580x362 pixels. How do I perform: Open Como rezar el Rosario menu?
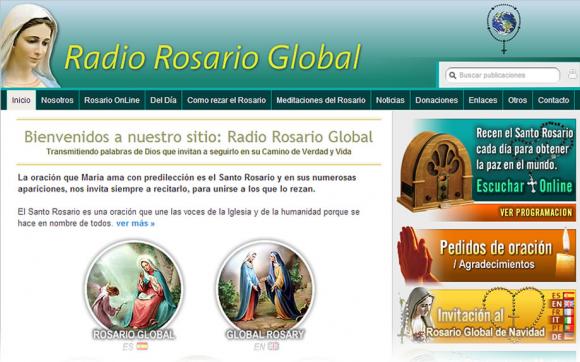click(226, 100)
